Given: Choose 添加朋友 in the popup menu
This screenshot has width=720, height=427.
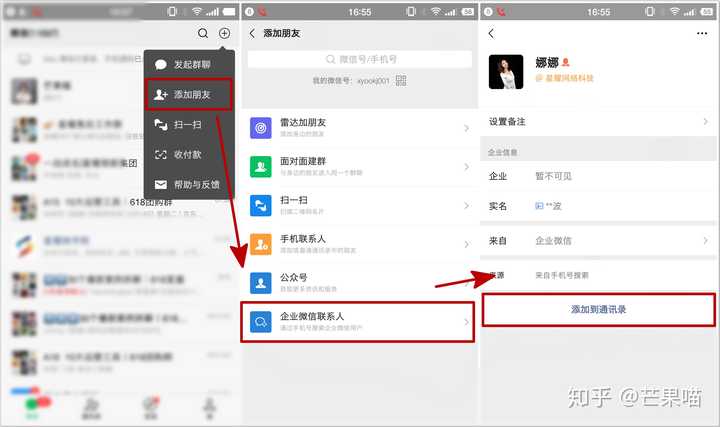Looking at the screenshot, I should point(189,95).
